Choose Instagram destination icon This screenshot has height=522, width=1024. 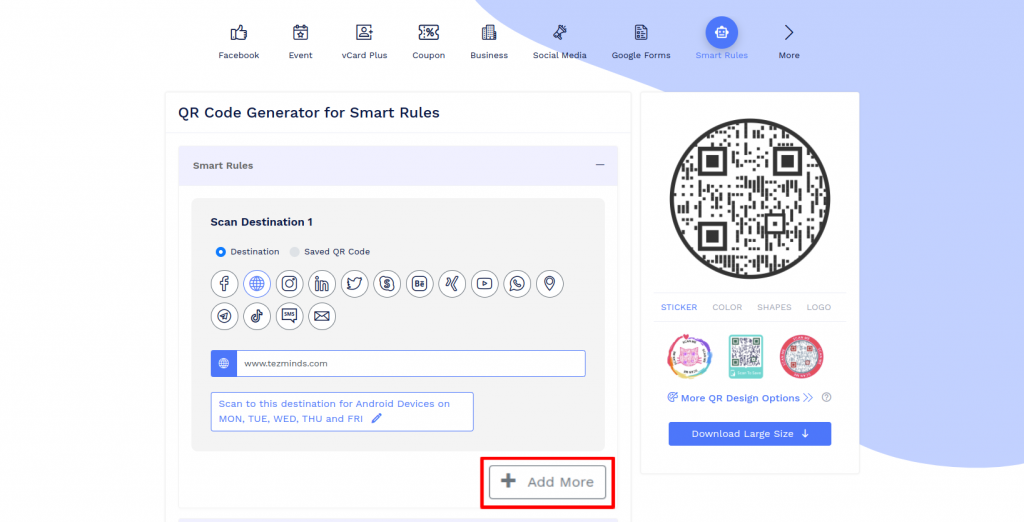pyautogui.click(x=289, y=284)
